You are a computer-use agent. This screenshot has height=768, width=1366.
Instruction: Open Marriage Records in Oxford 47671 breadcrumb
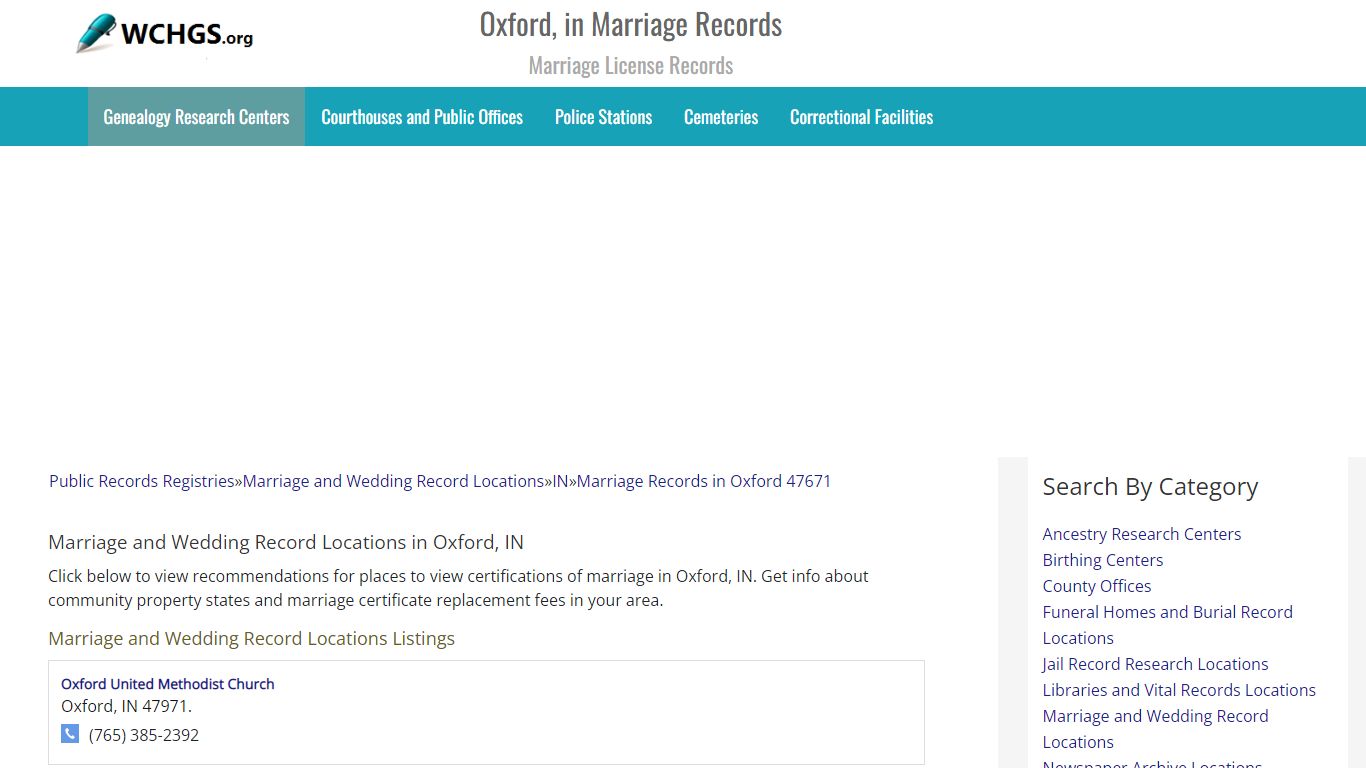pyautogui.click(x=704, y=481)
